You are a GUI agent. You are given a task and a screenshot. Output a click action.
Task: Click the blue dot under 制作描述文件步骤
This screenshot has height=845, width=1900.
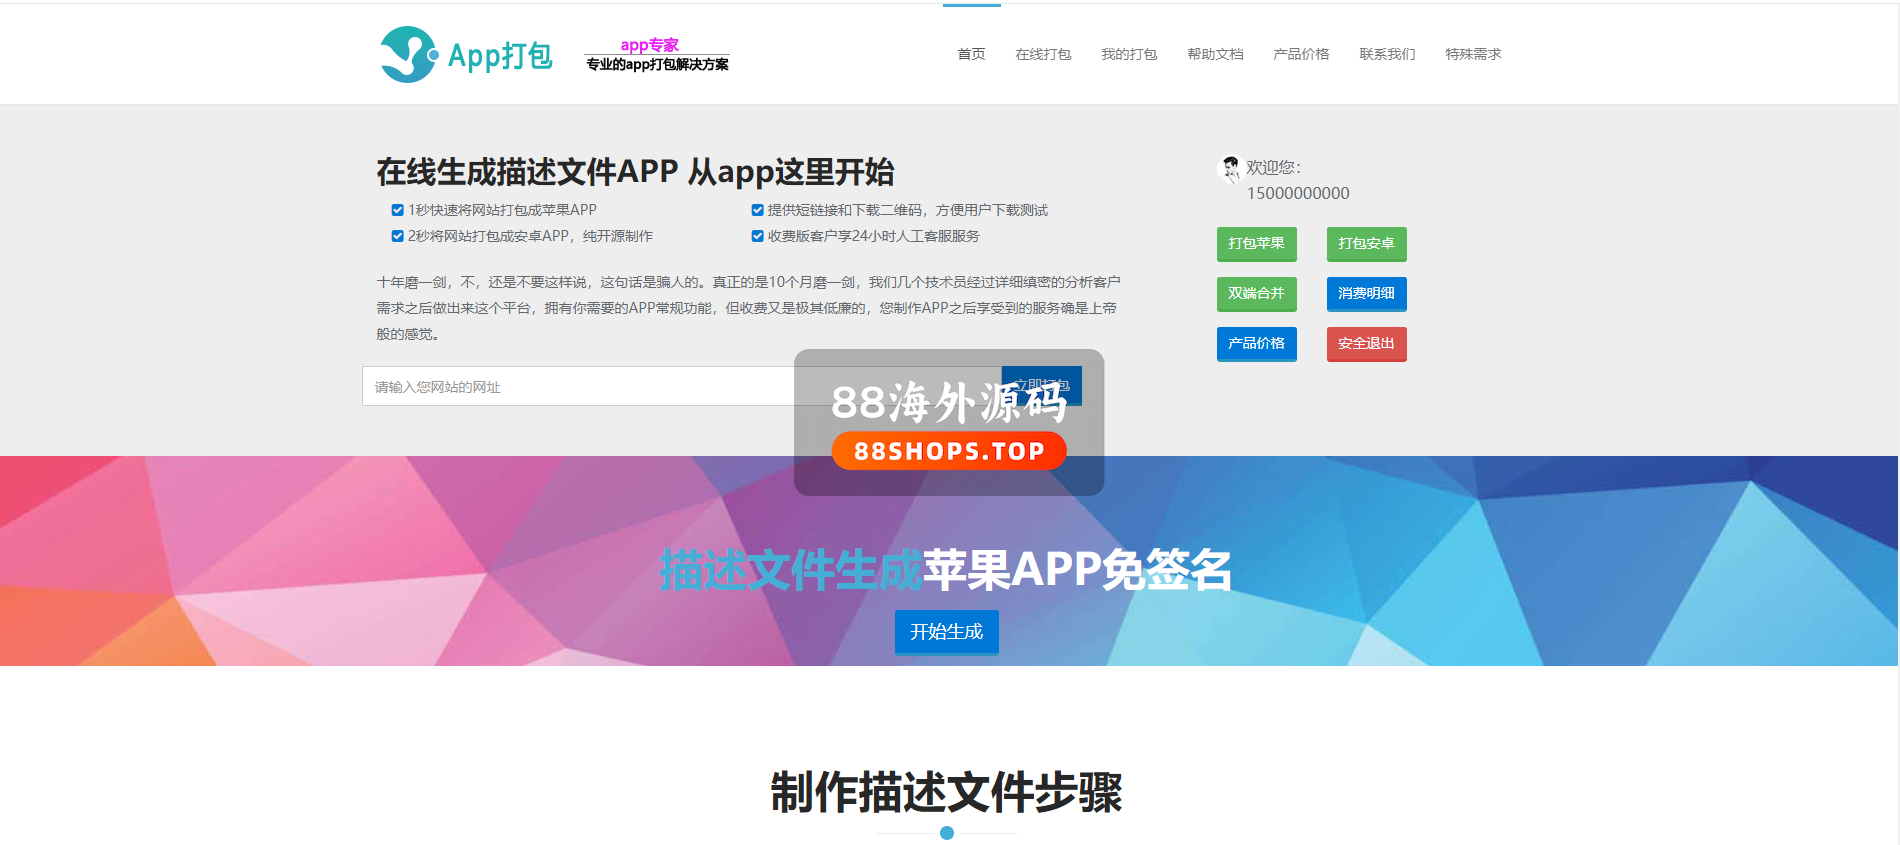pyautogui.click(x=946, y=833)
